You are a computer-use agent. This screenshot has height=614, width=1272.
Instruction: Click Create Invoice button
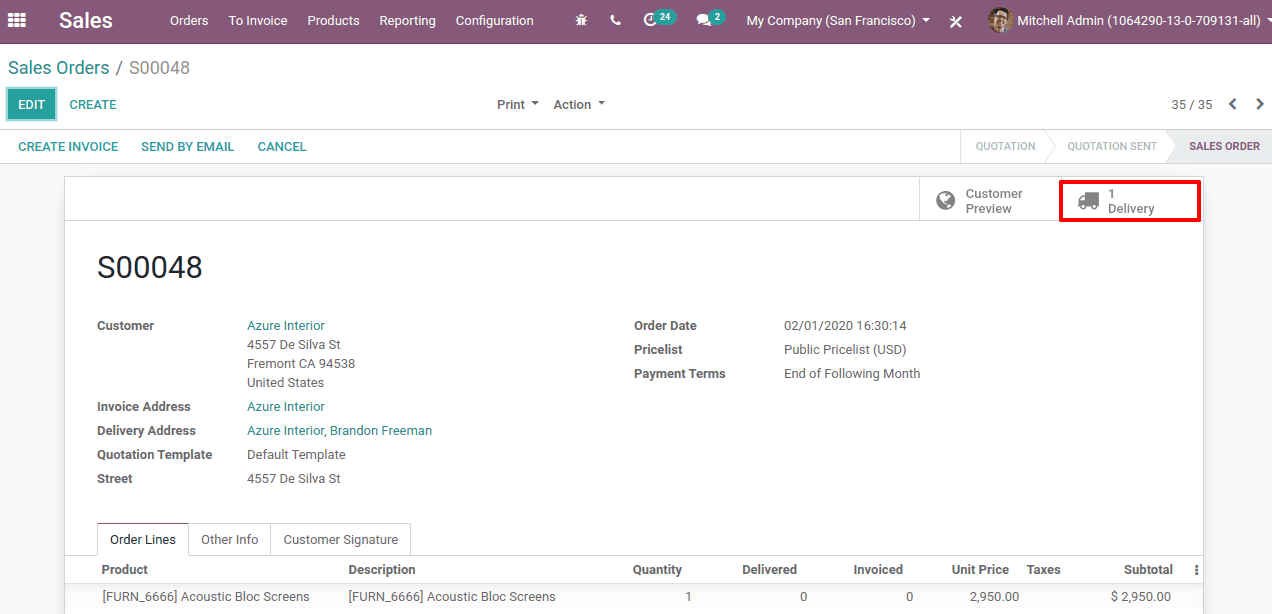pos(68,146)
